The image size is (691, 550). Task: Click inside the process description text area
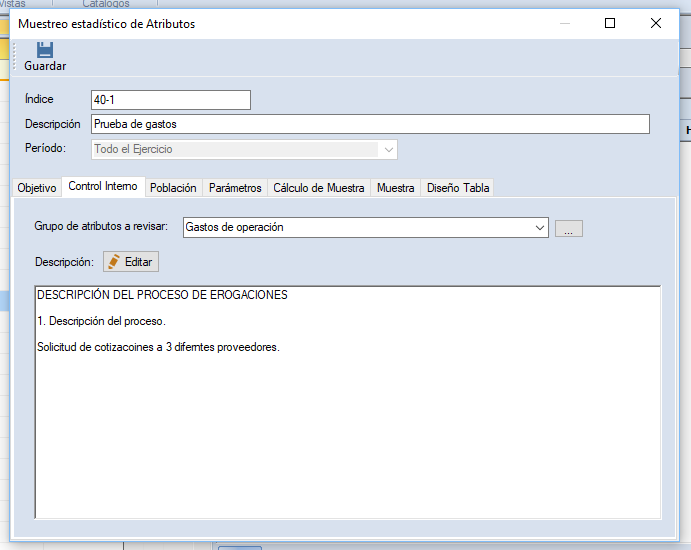(347, 420)
